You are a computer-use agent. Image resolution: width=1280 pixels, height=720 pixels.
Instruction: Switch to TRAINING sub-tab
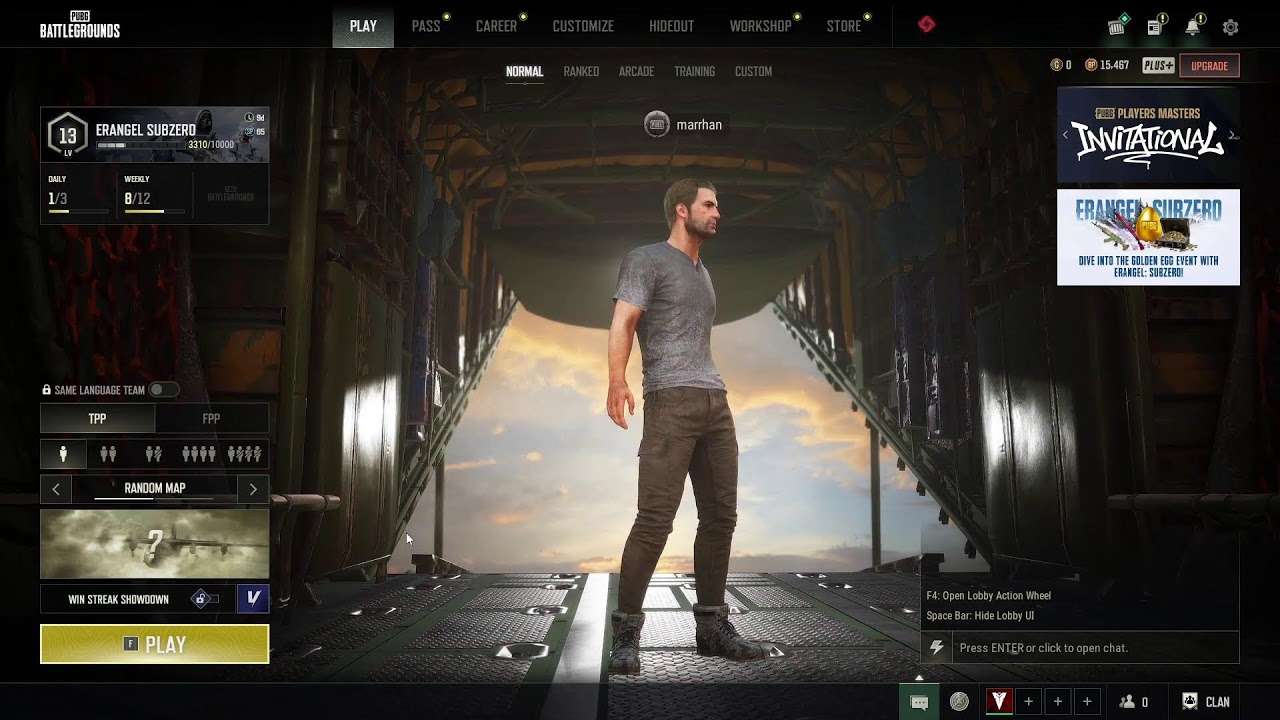[694, 72]
